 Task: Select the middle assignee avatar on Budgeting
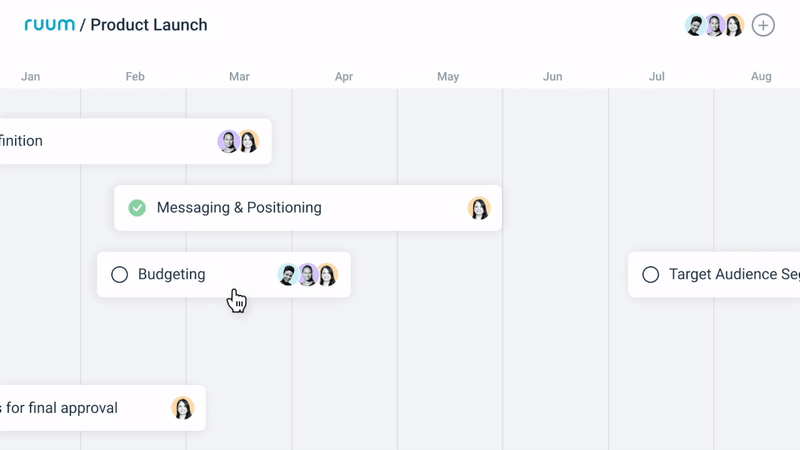308,275
